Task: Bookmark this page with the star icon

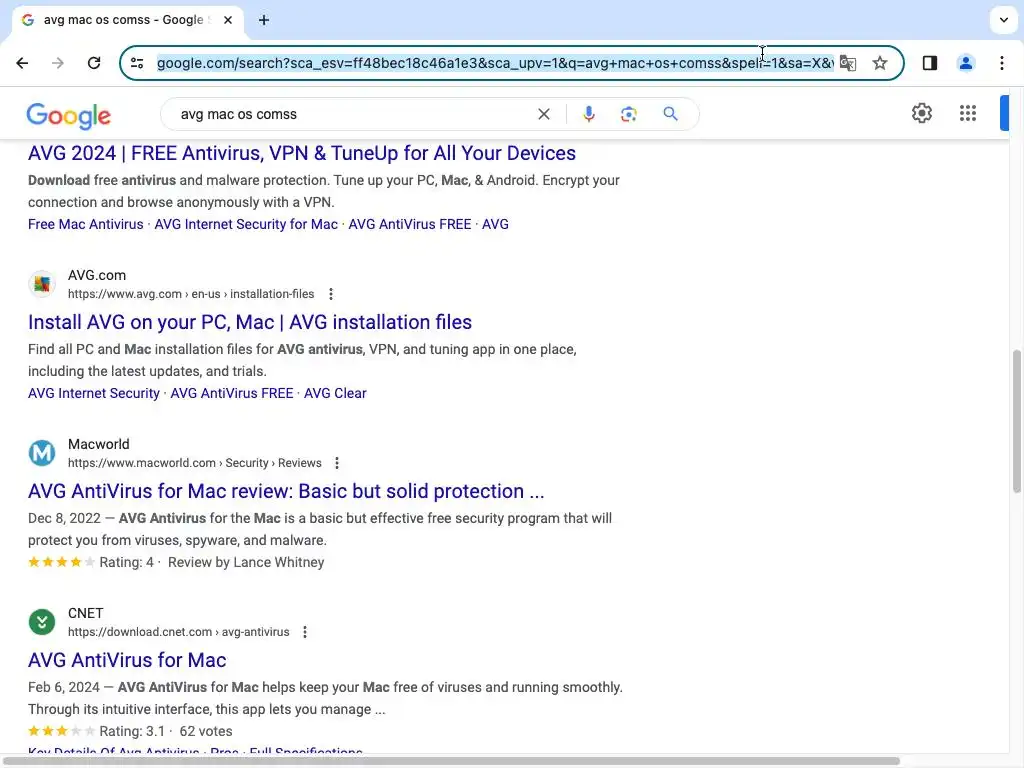Action: point(880,63)
